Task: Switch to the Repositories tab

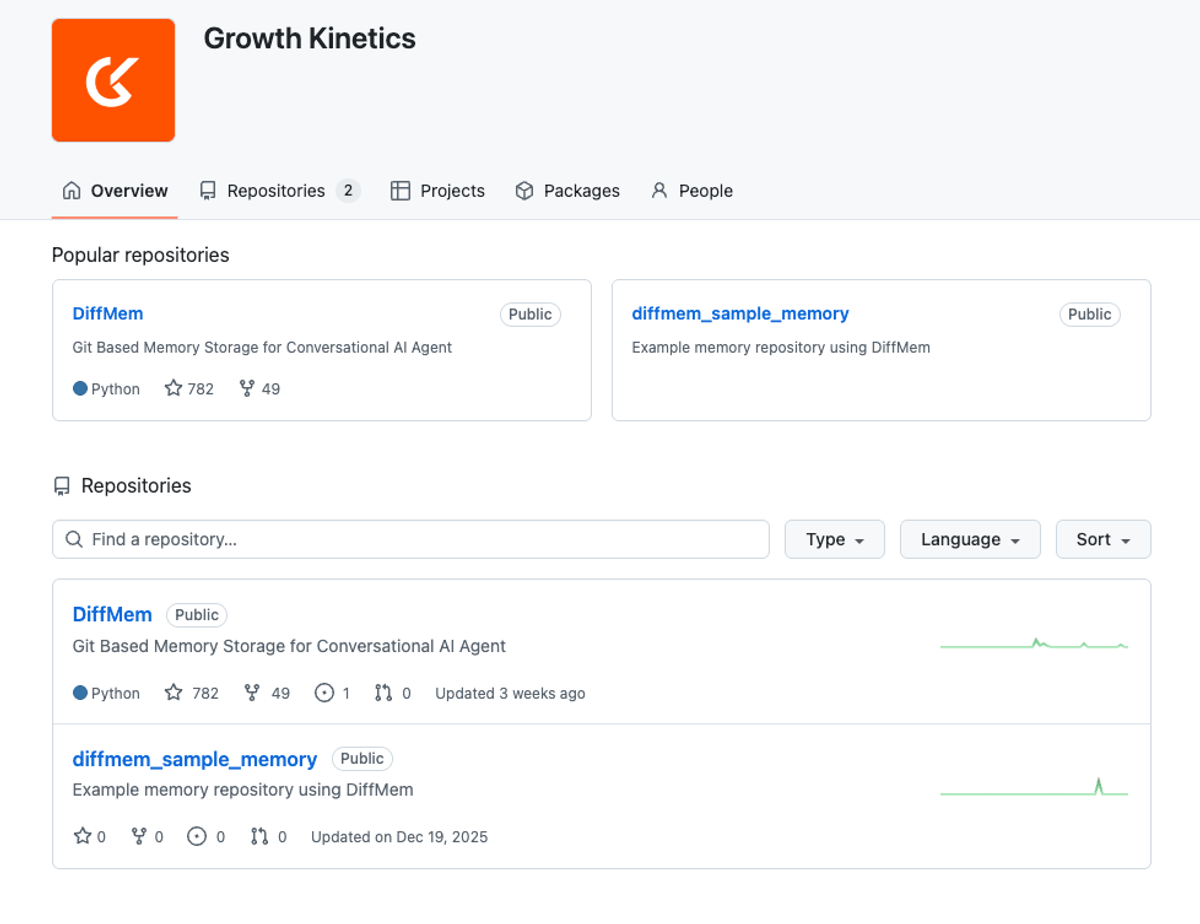Action: [277, 190]
